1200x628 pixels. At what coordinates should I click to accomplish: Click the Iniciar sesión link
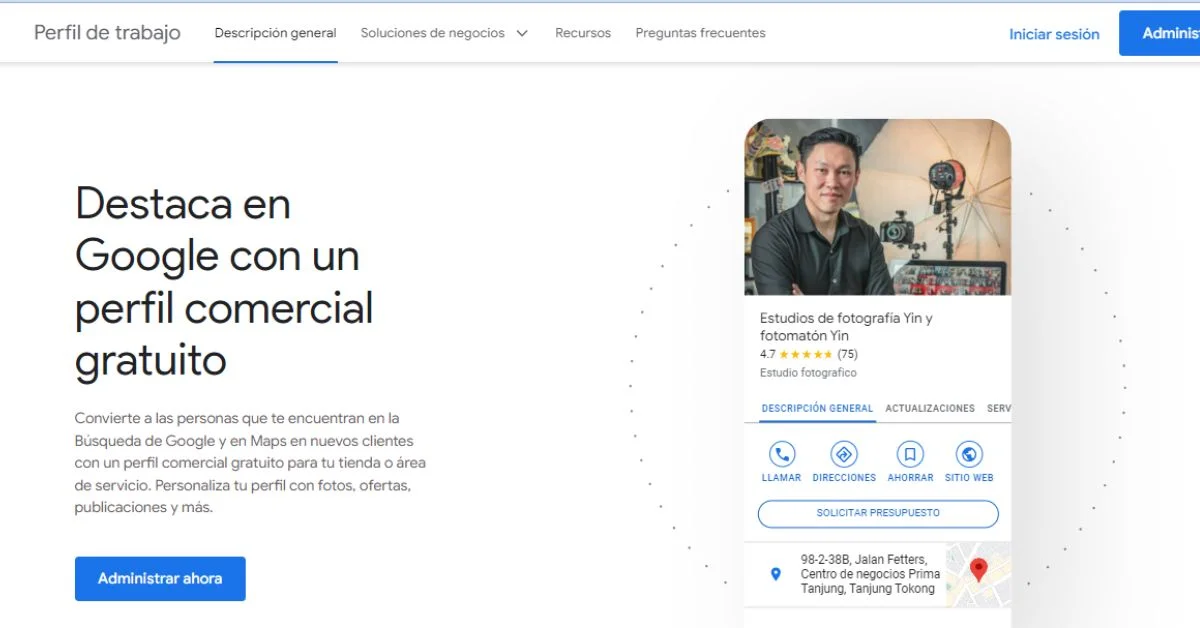[1054, 34]
